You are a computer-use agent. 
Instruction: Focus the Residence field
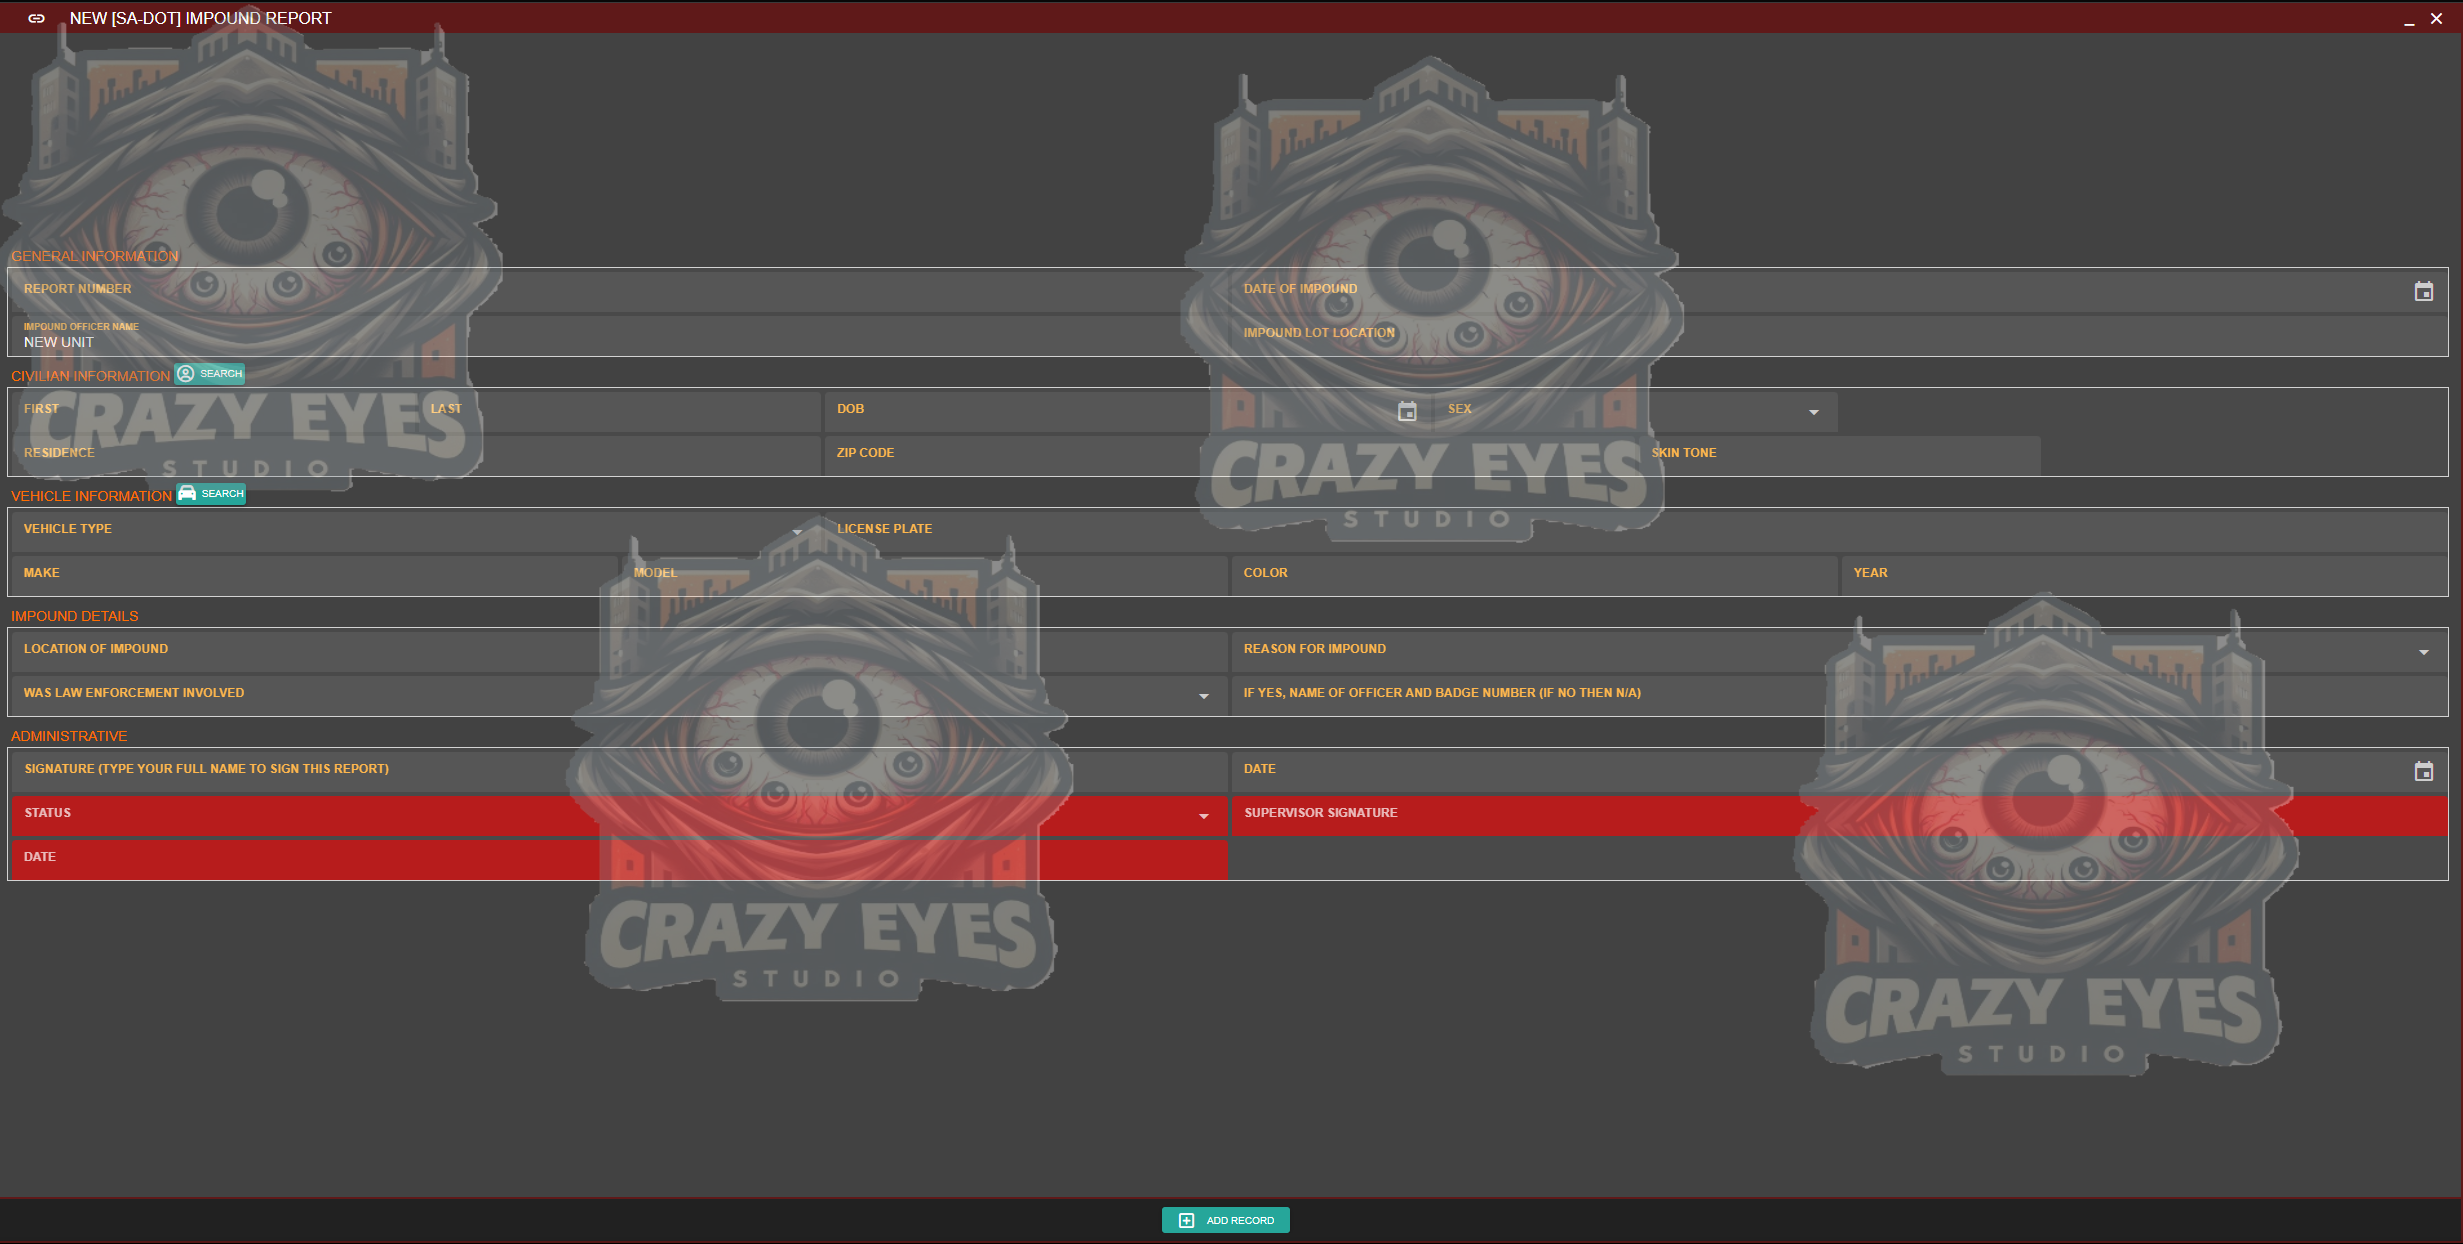[416, 456]
